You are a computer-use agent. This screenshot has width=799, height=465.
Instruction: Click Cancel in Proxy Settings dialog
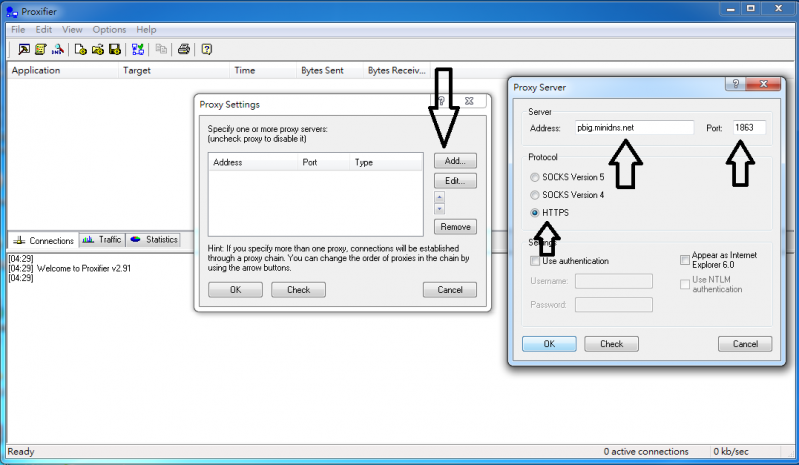tap(449, 290)
